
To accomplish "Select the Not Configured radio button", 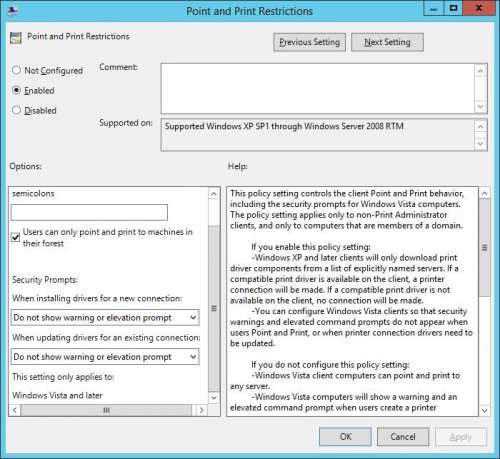I will (x=16, y=70).
